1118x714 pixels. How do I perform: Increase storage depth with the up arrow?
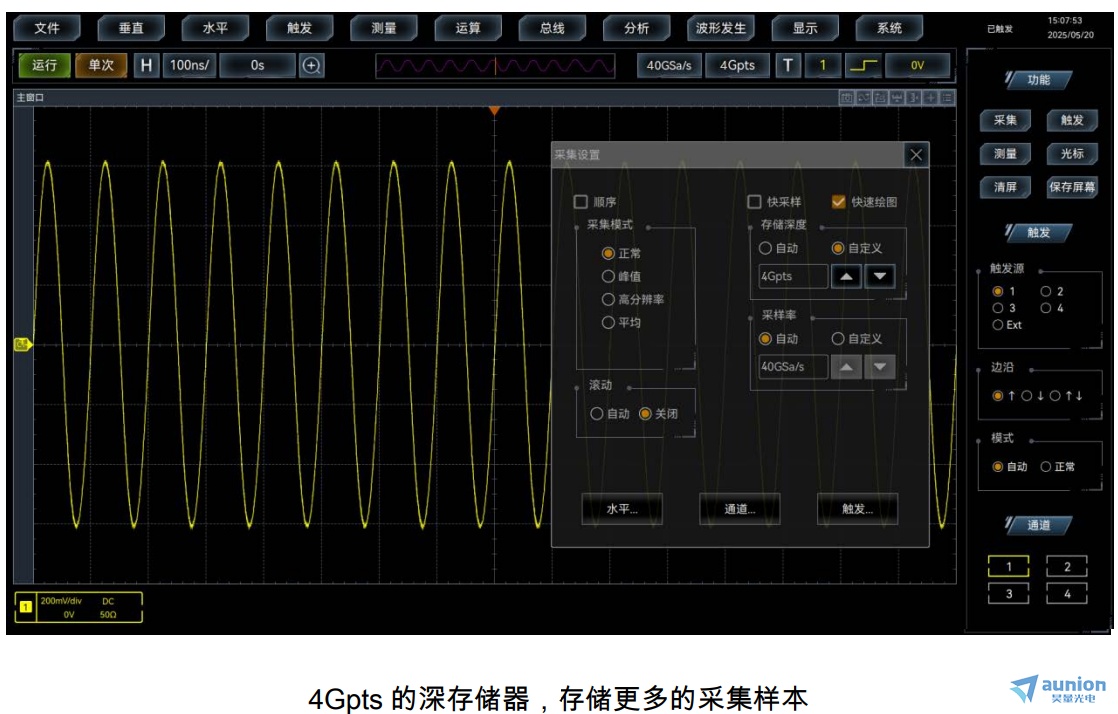pos(846,276)
